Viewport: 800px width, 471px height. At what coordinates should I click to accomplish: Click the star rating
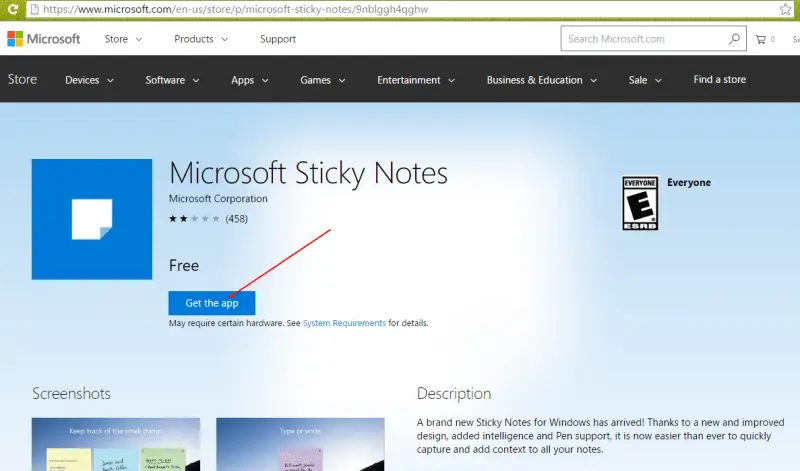194,219
